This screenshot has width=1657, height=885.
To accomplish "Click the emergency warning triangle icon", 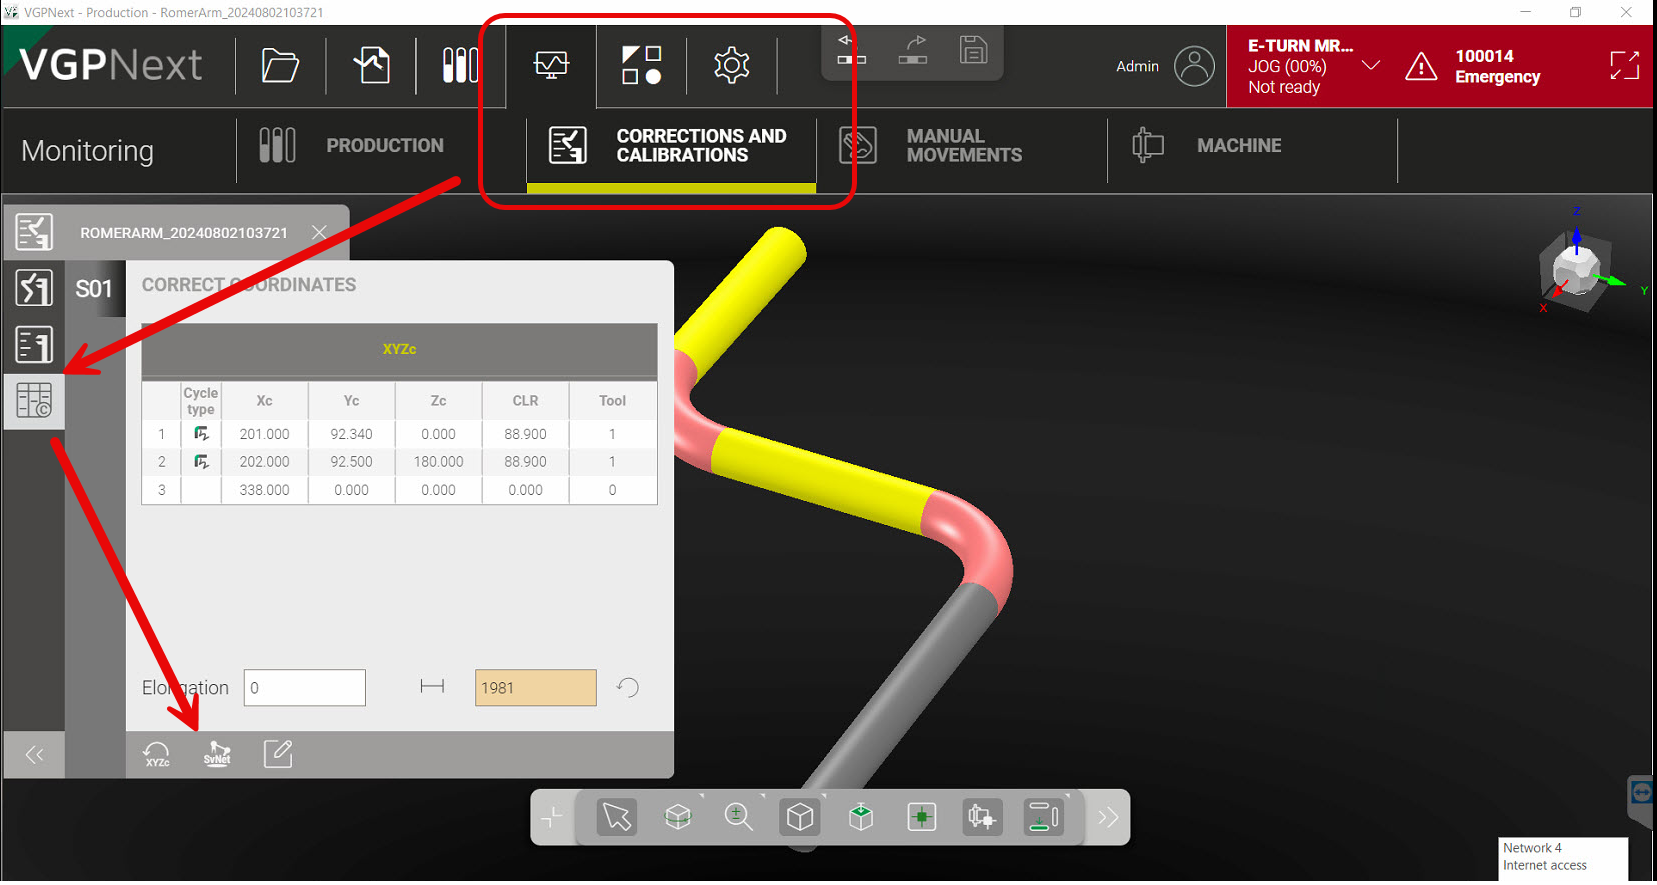I will point(1421,67).
